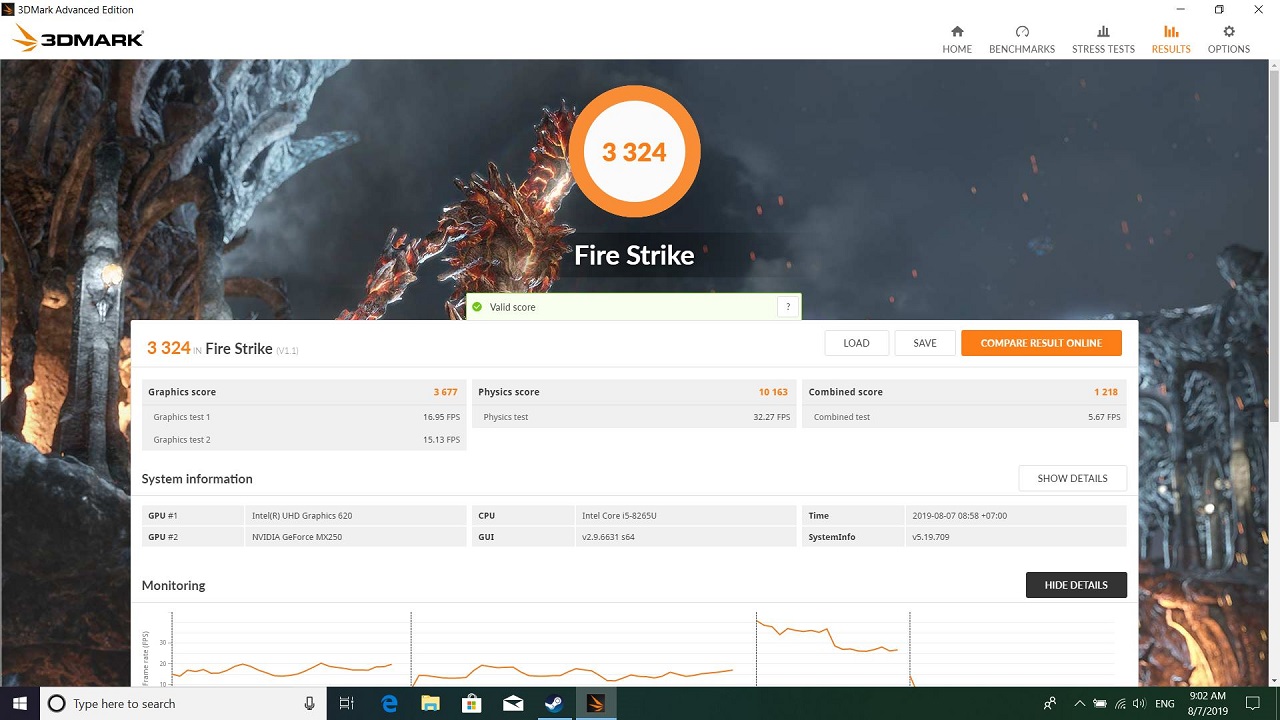Select the Combined score value 1 218
This screenshot has width=1280, height=720.
[x=1106, y=392]
